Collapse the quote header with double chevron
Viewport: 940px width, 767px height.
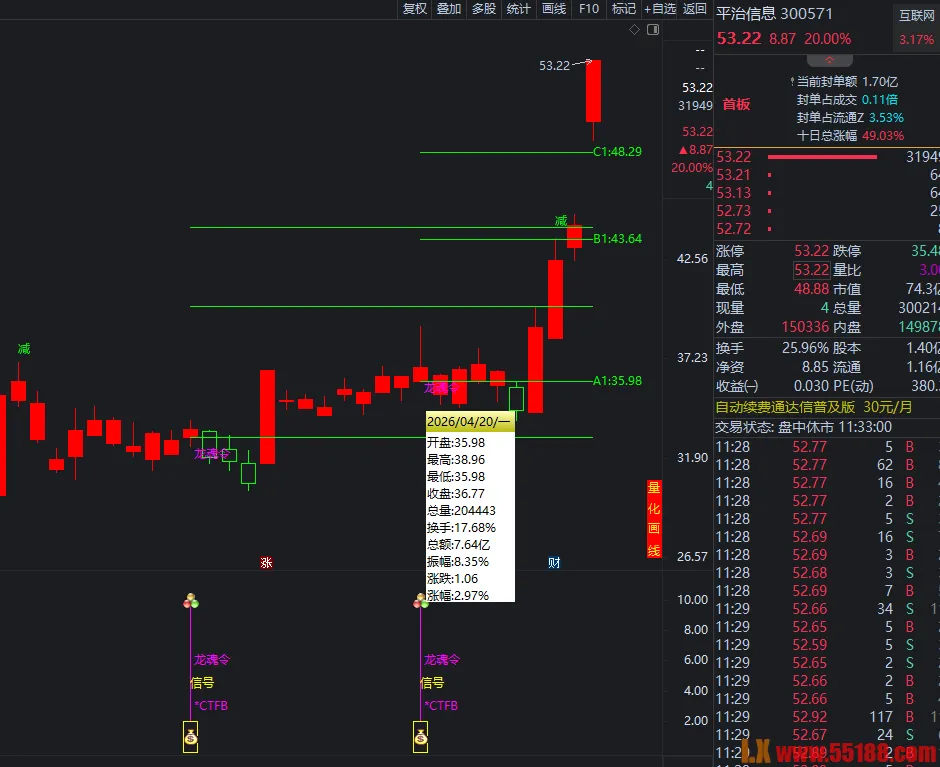[830, 60]
